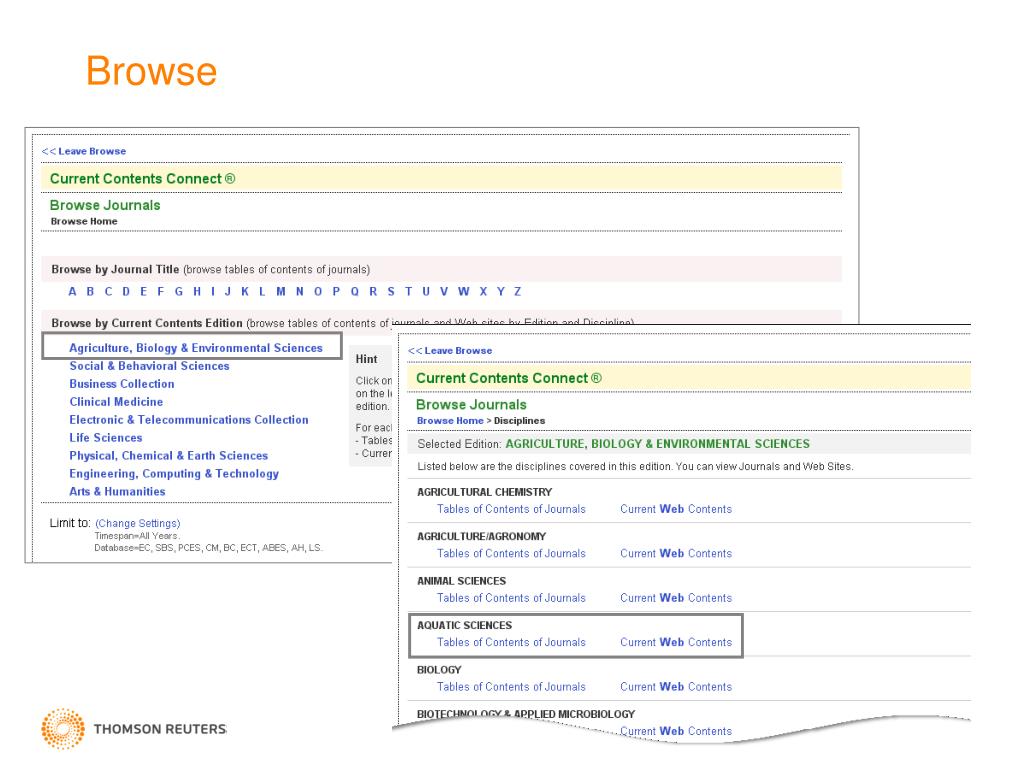Browse journal titles starting with N
Screen dimensions: 1024x768
click(x=300, y=291)
